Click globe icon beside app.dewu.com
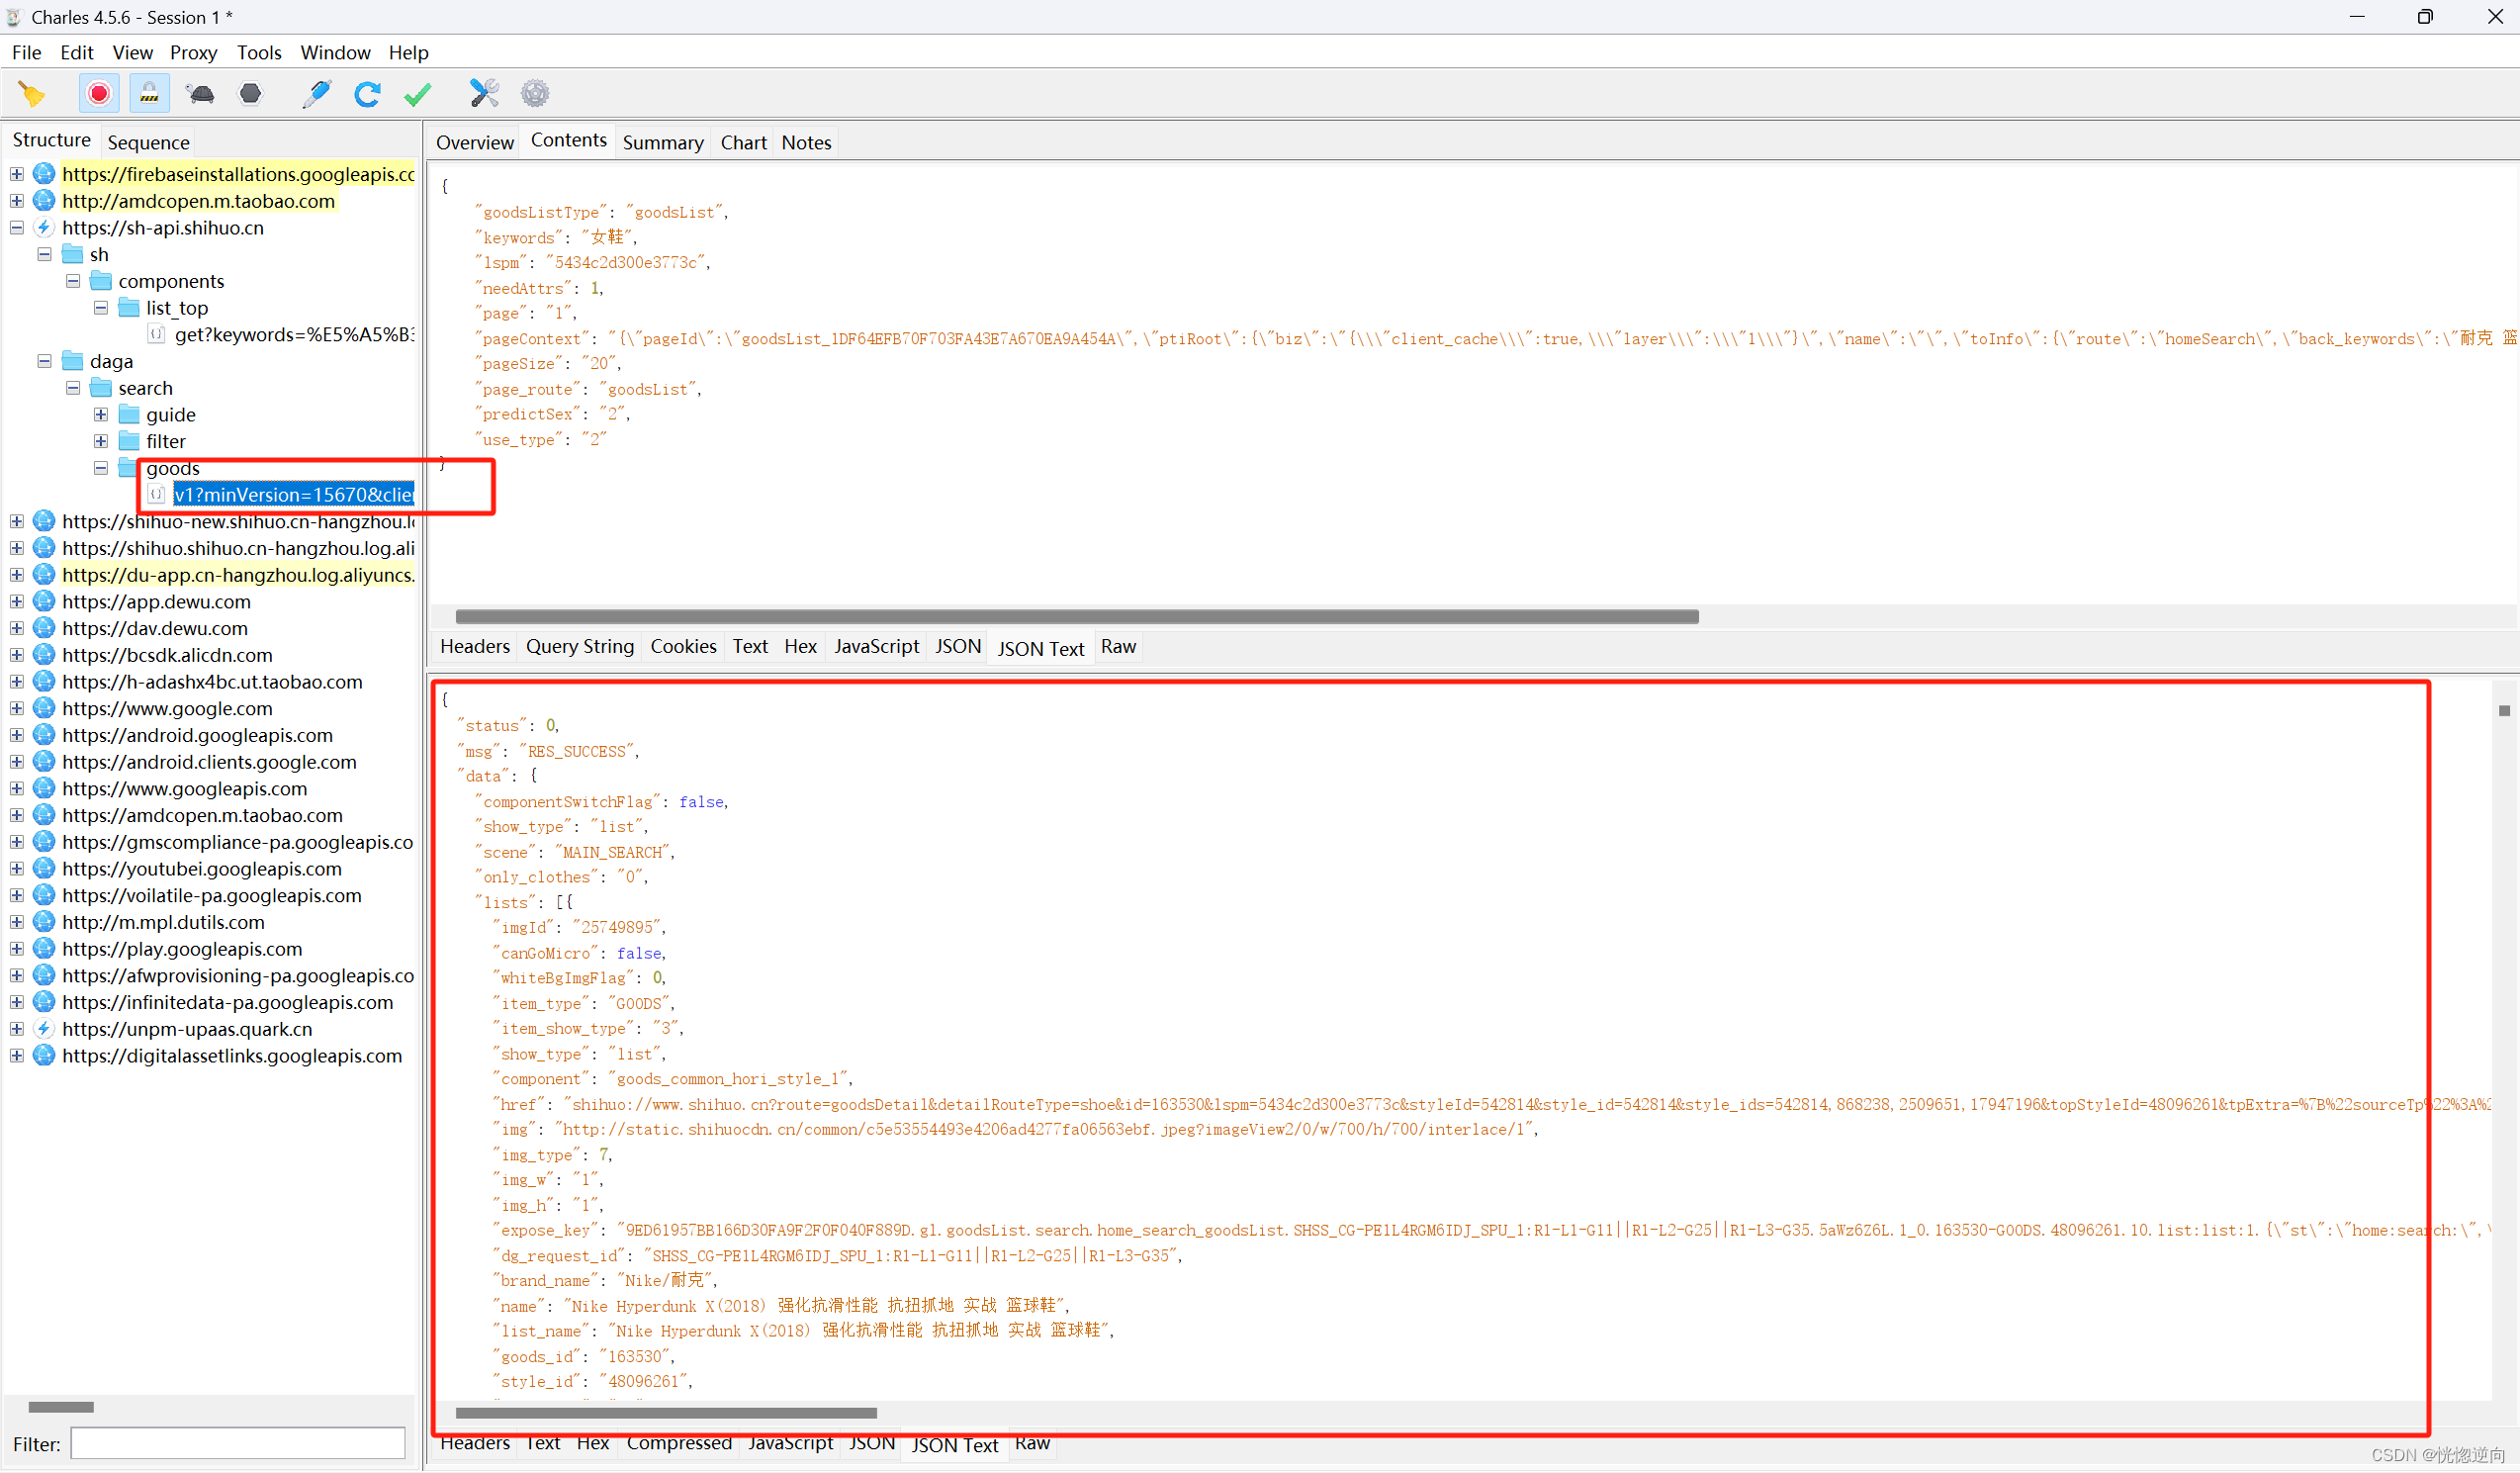Image resolution: width=2520 pixels, height=1473 pixels. coord(44,602)
